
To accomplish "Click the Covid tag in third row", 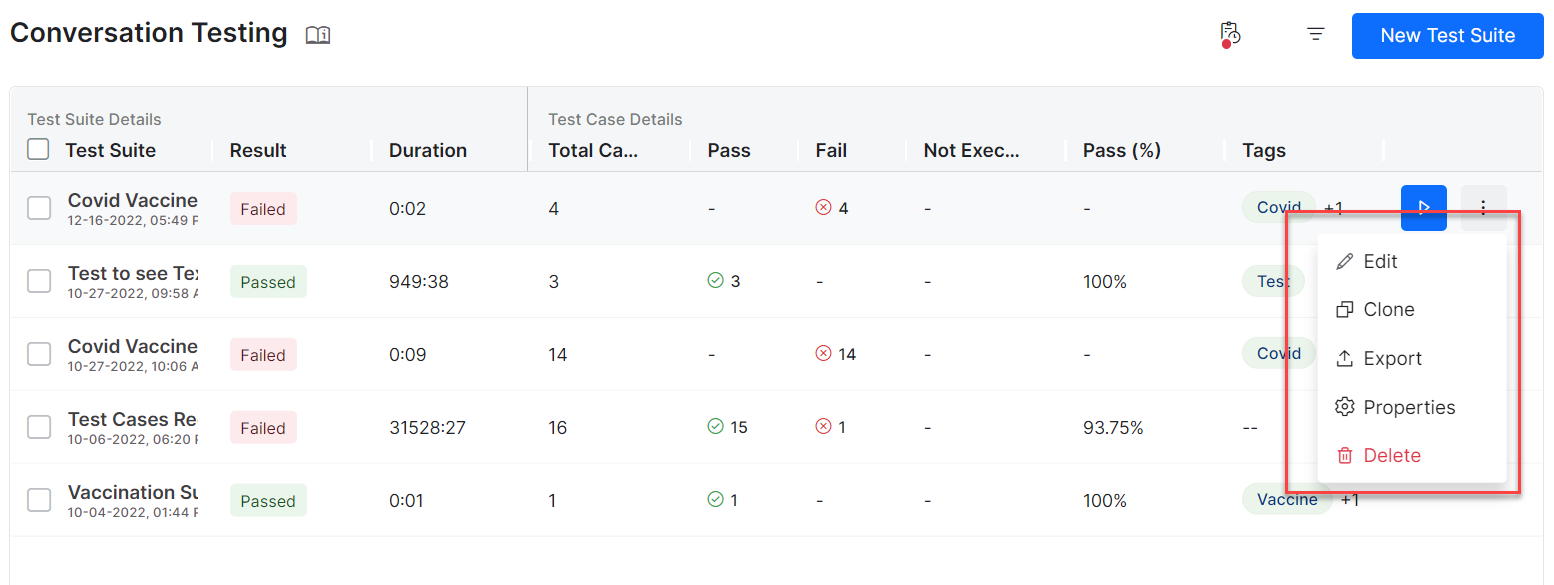I will [x=1278, y=353].
